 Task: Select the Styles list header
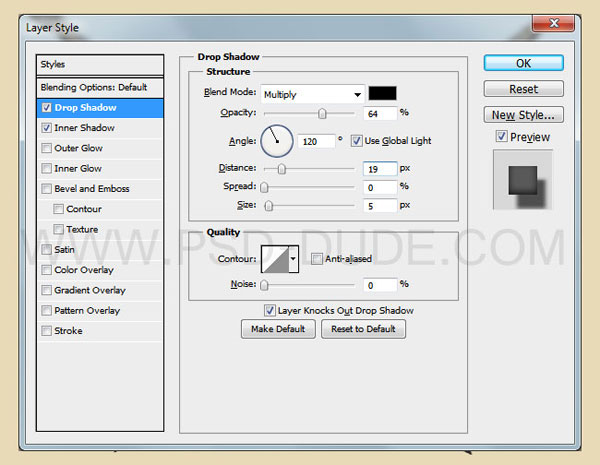pyautogui.click(x=100, y=65)
